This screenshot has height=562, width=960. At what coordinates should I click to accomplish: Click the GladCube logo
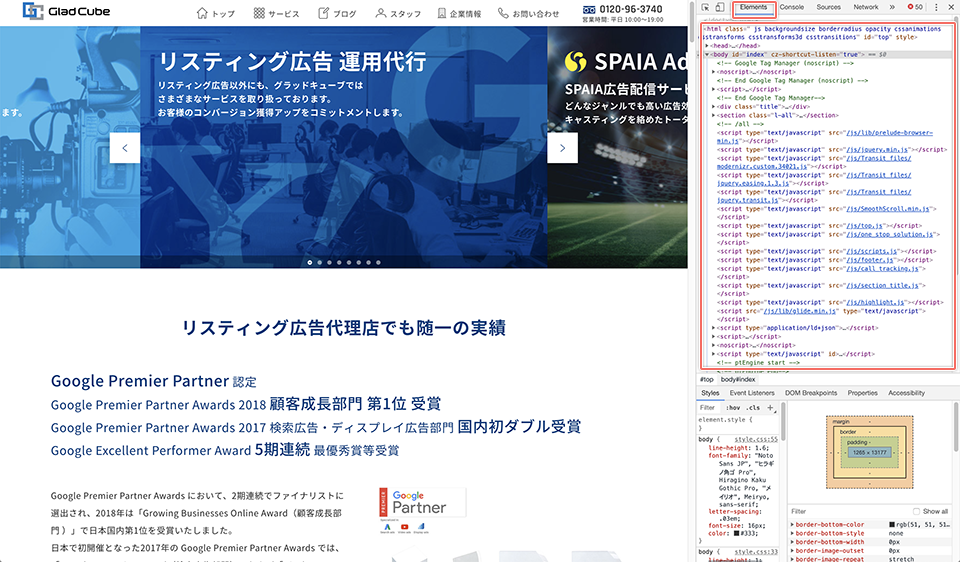coord(66,11)
